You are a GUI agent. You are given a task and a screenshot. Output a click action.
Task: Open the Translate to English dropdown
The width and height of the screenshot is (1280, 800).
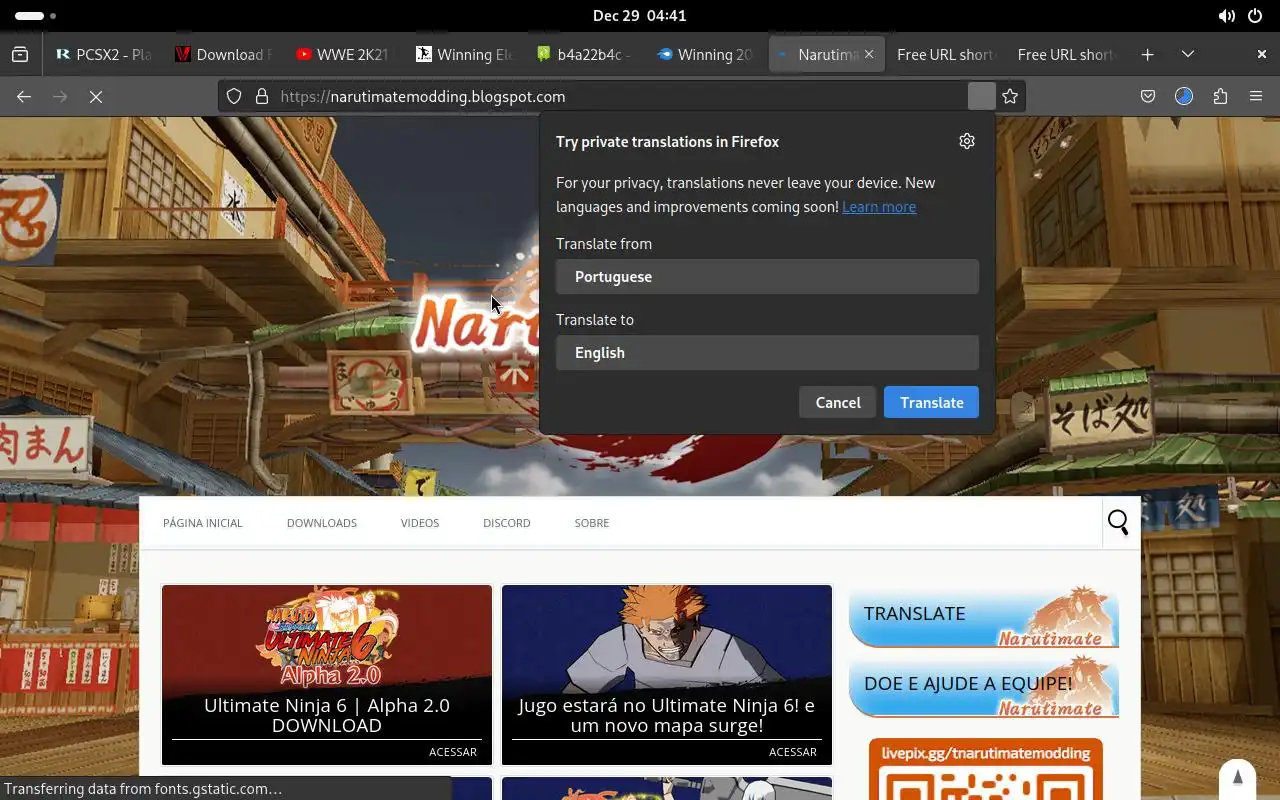(x=767, y=353)
